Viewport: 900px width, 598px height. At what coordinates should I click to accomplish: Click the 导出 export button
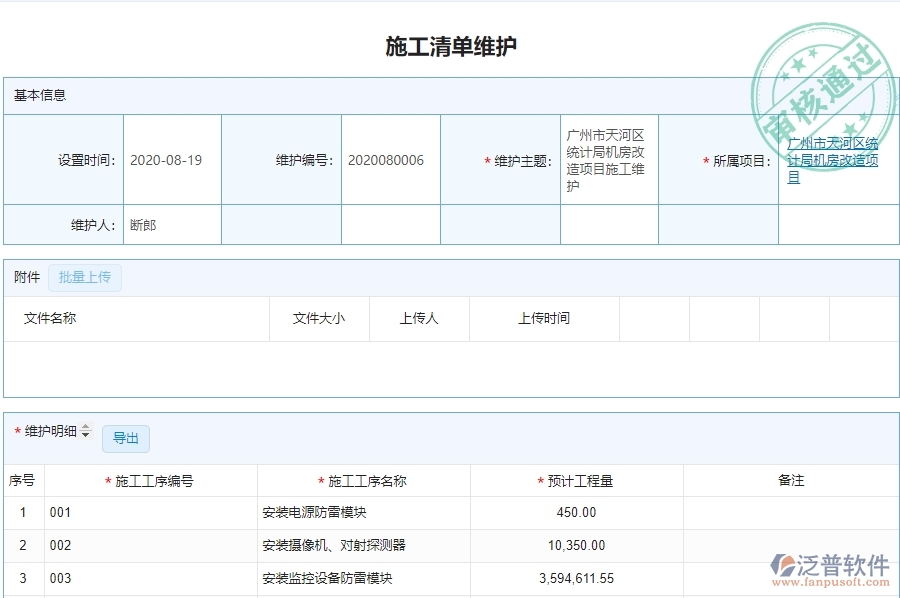coord(126,439)
